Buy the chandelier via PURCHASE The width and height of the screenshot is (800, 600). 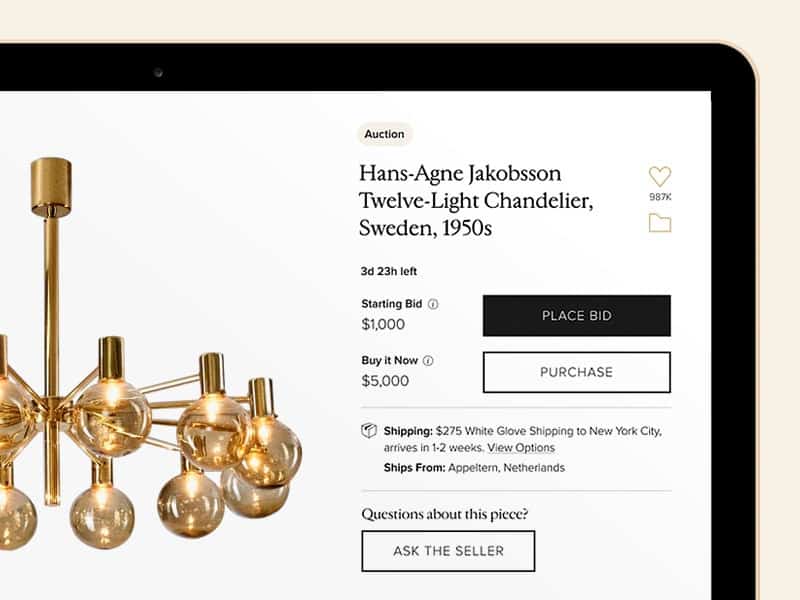[x=576, y=372]
